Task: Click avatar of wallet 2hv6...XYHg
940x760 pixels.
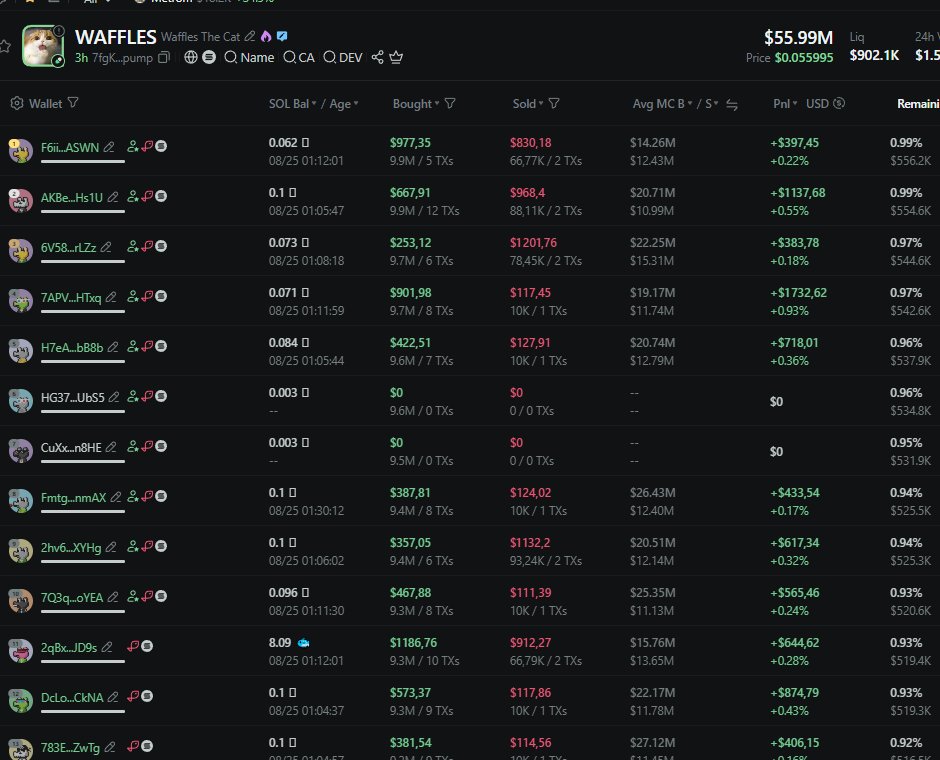Action: click(20, 550)
